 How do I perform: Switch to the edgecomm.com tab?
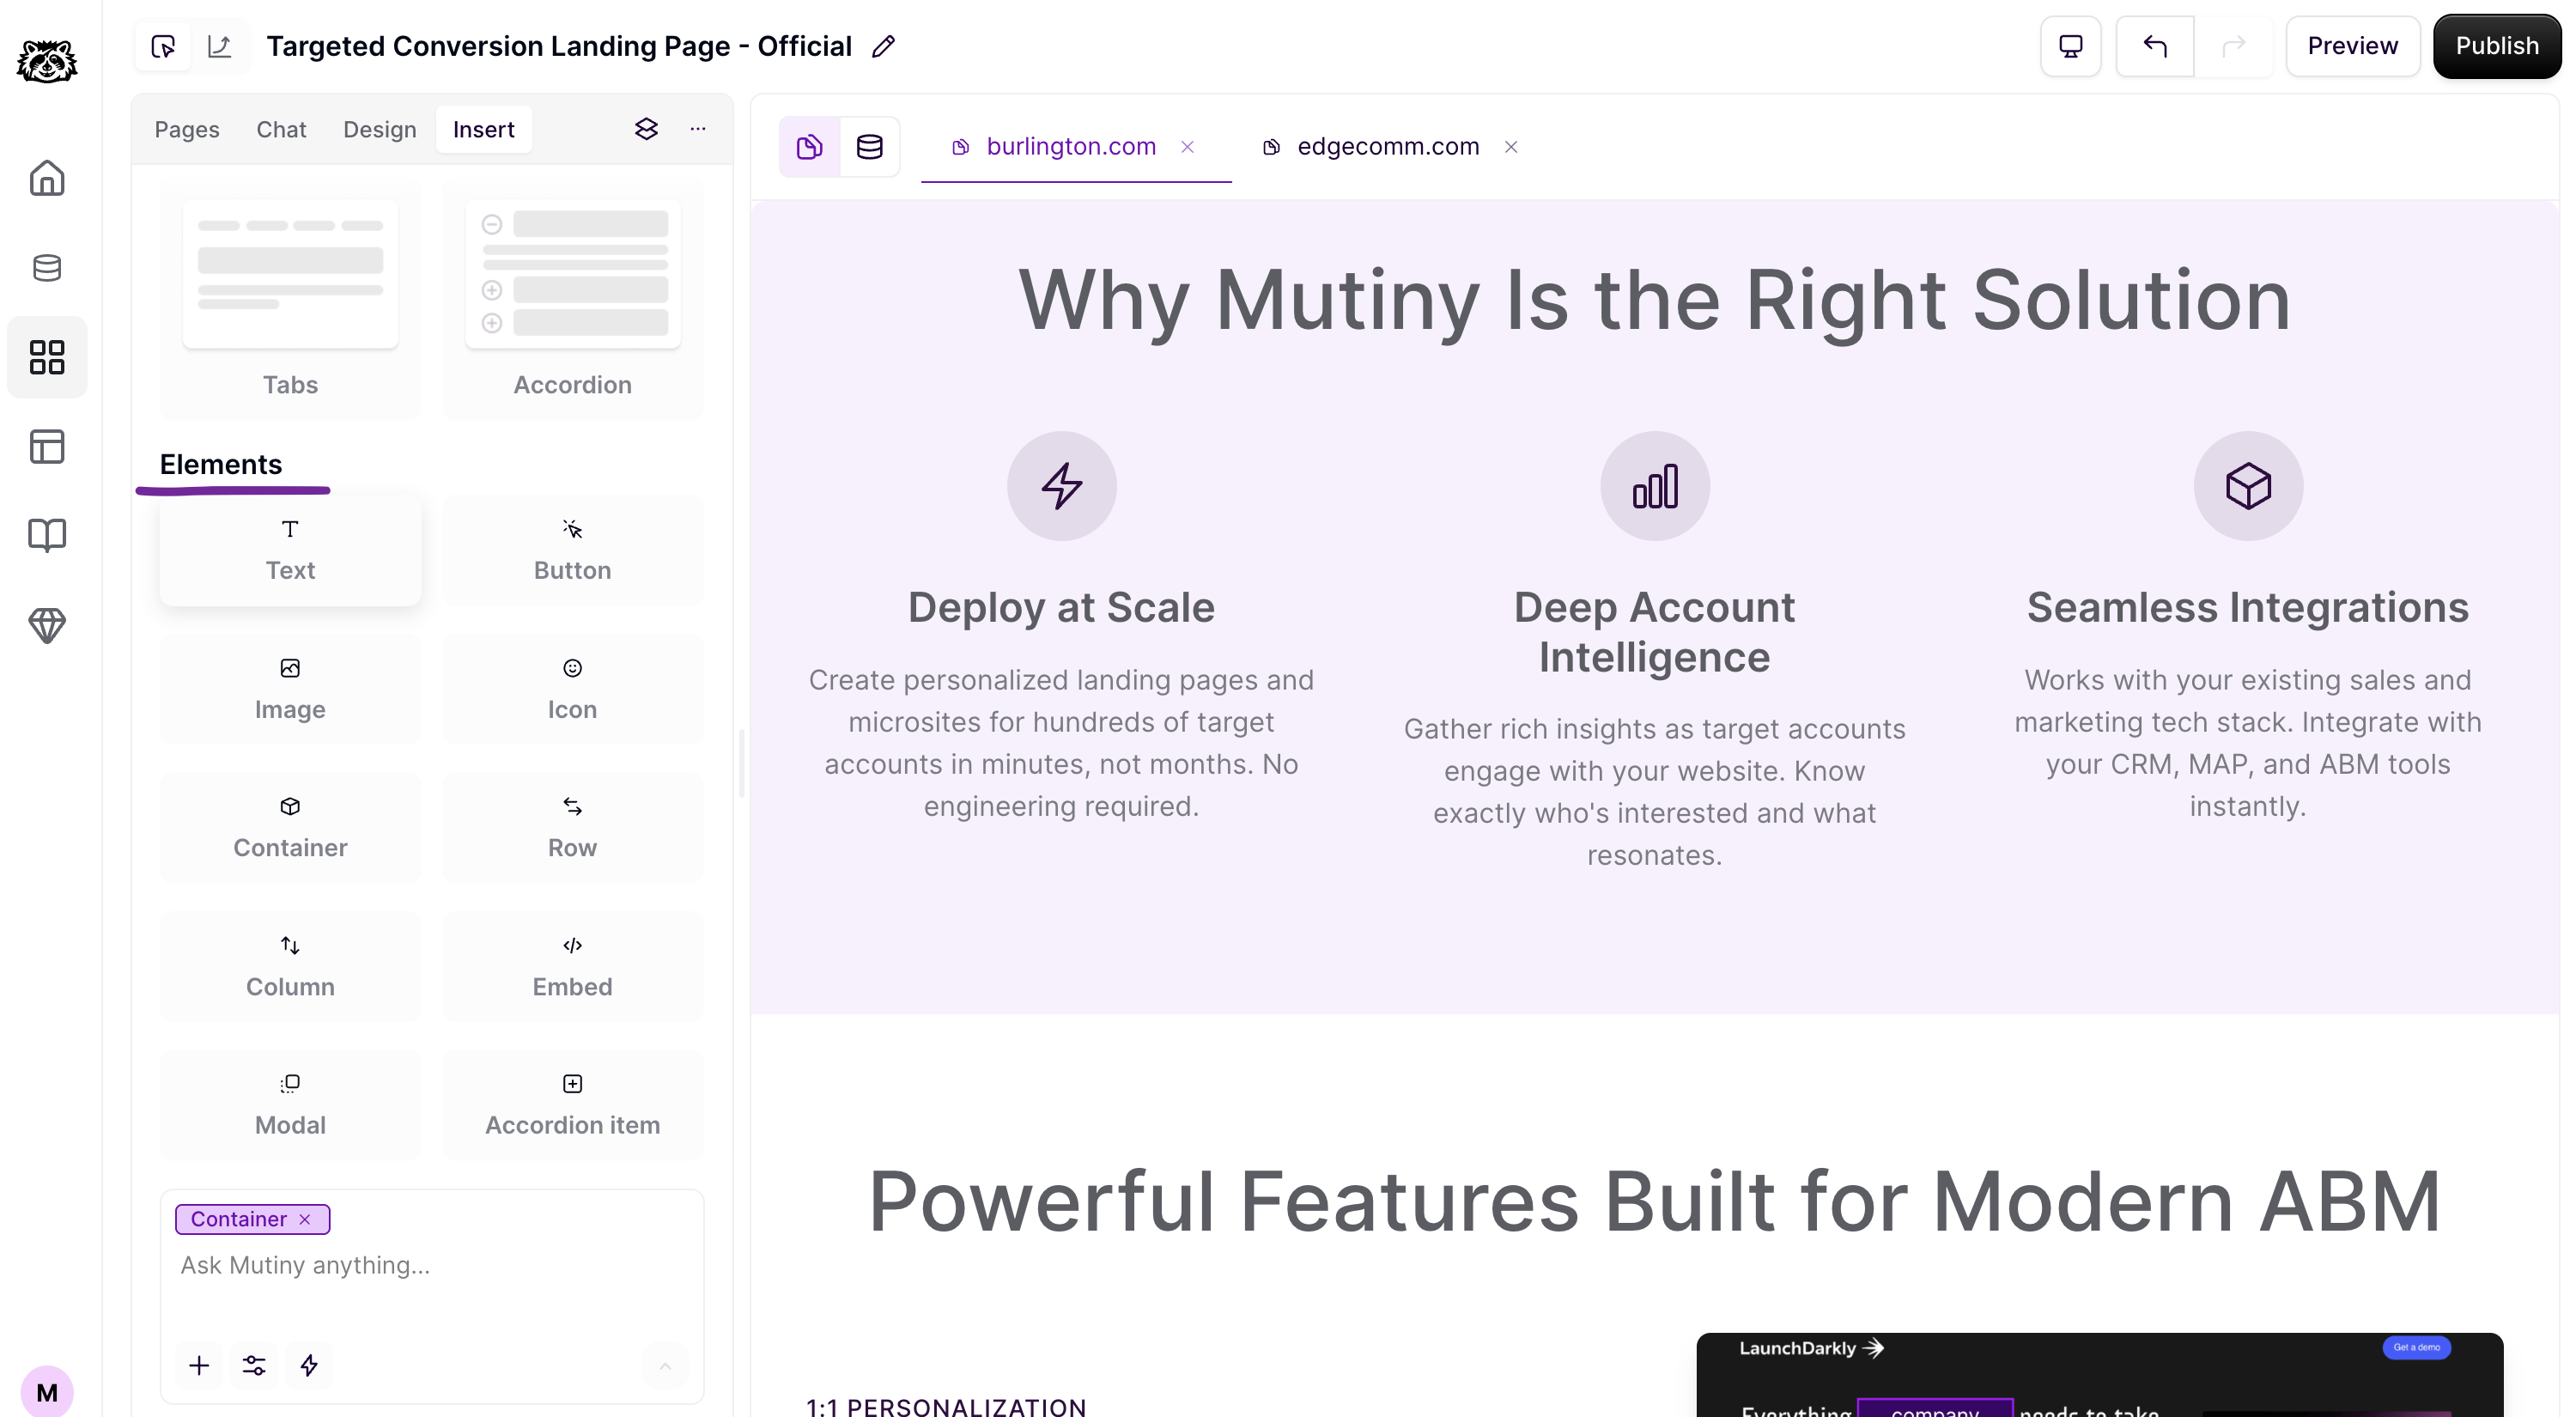pyautogui.click(x=1386, y=147)
